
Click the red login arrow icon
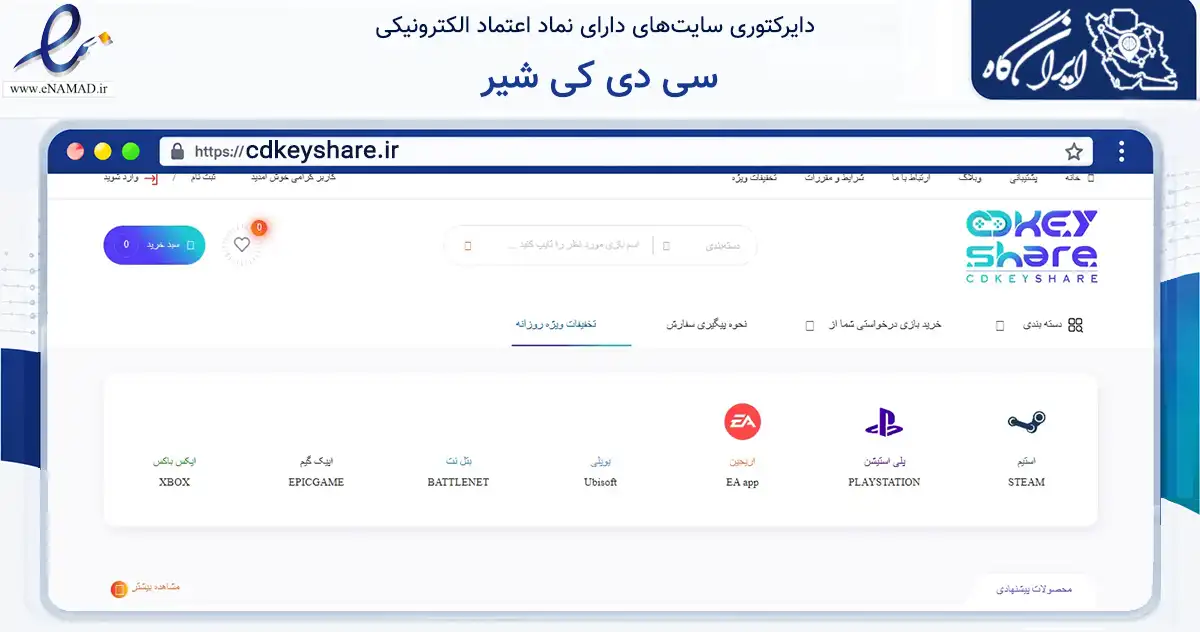(150, 178)
